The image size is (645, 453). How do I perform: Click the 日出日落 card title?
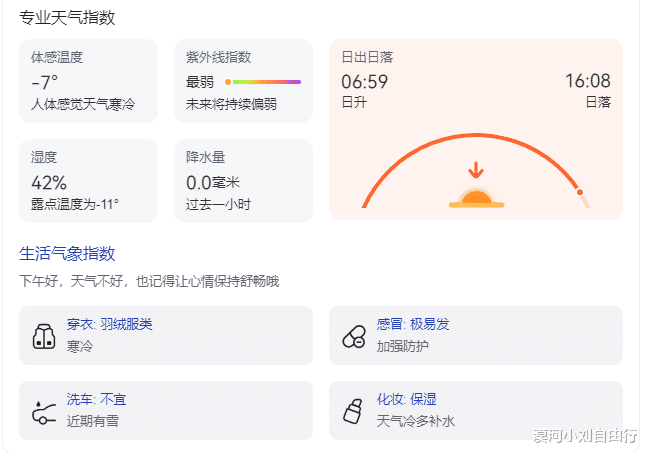click(x=367, y=57)
